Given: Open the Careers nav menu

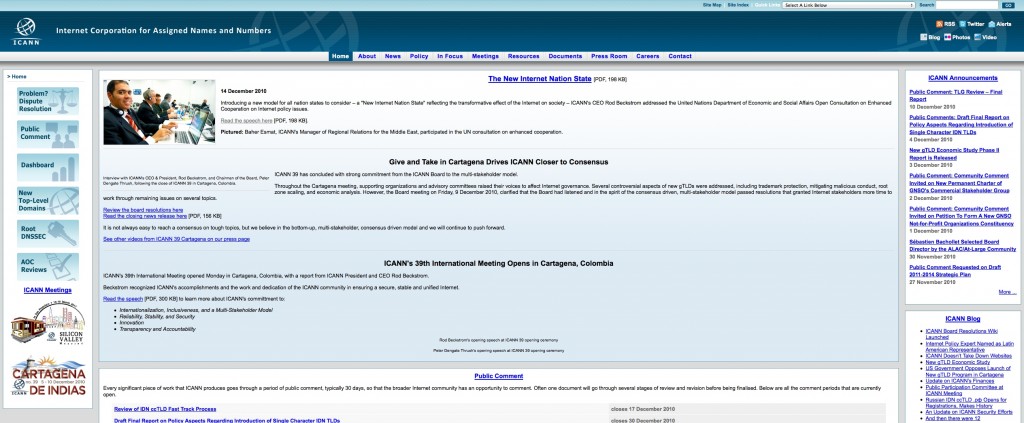Looking at the screenshot, I should click(x=648, y=56).
